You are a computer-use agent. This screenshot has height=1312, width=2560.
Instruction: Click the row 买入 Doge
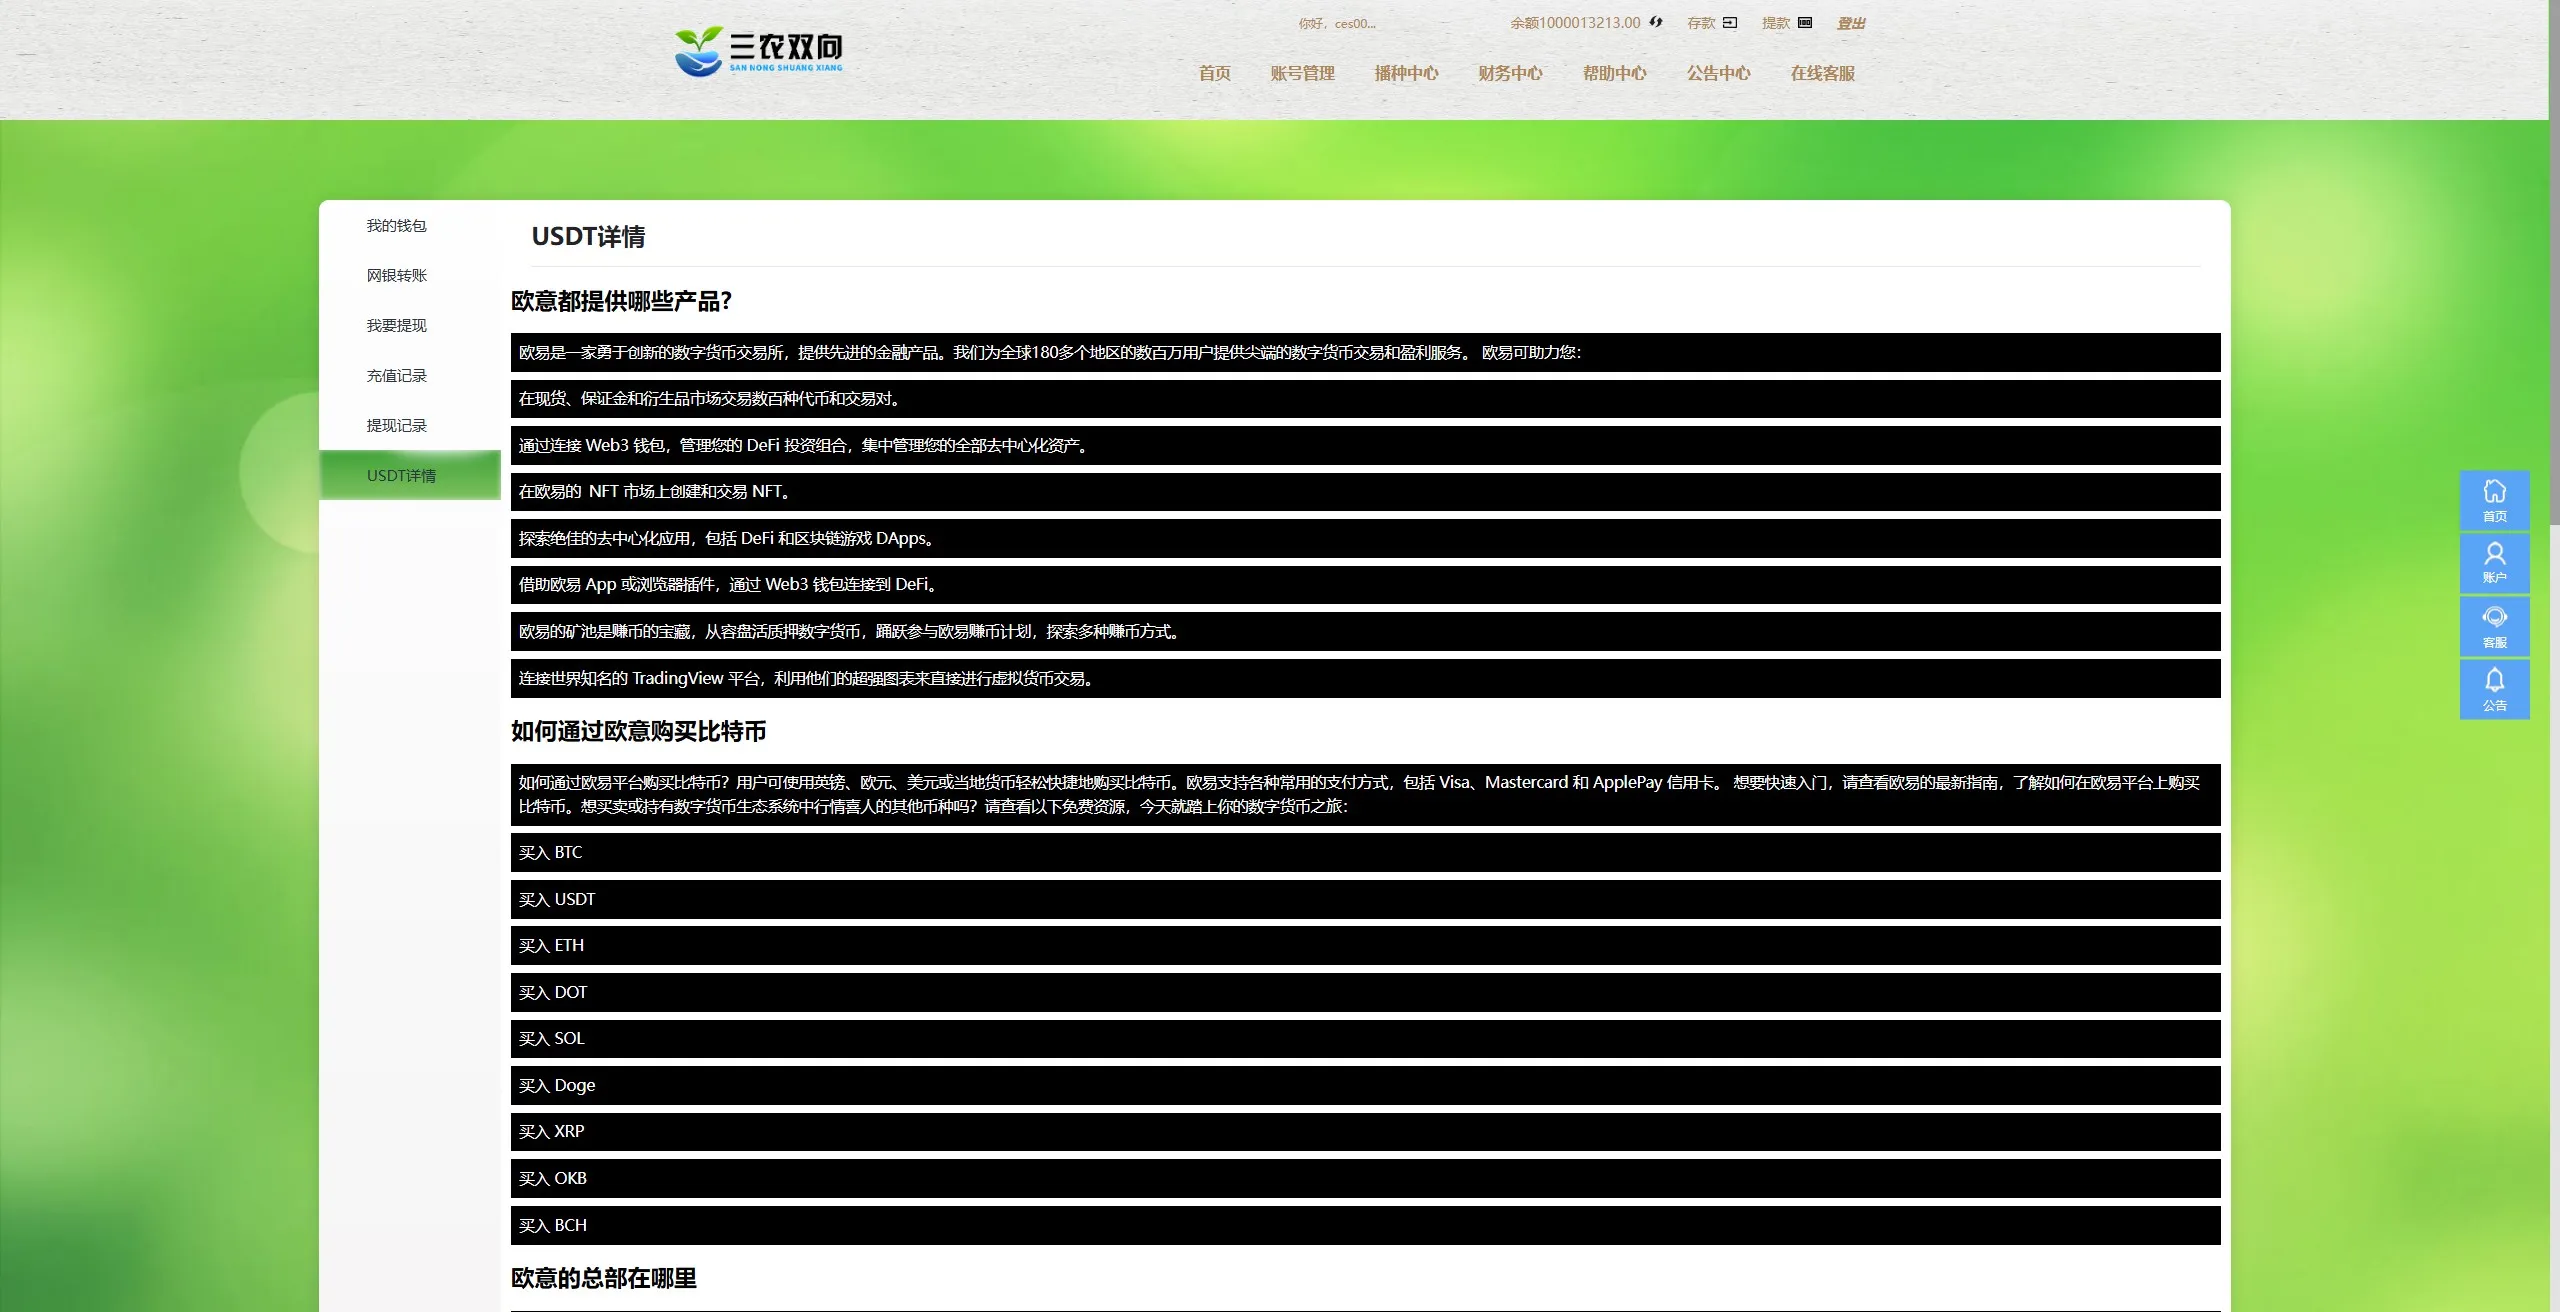[x=1365, y=1085]
